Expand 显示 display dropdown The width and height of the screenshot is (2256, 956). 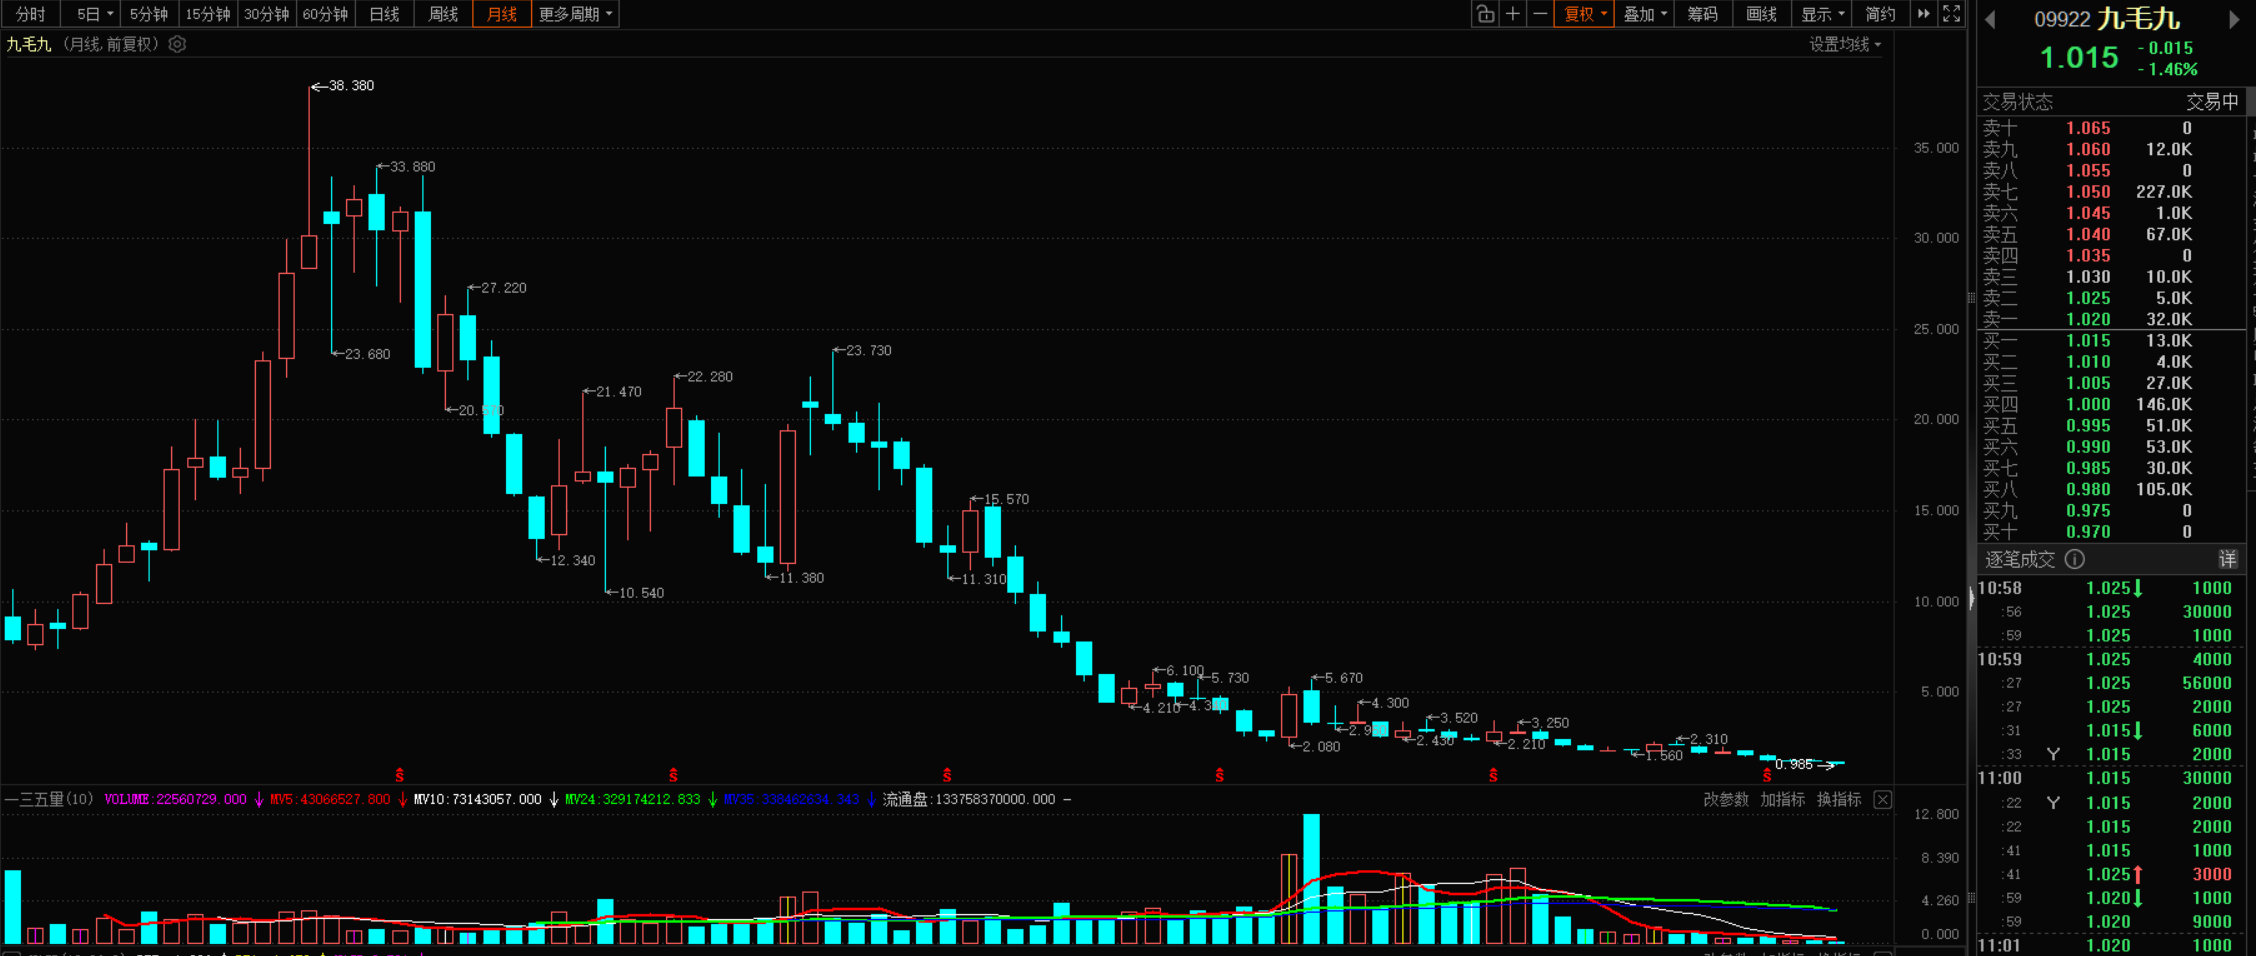[x=1822, y=14]
